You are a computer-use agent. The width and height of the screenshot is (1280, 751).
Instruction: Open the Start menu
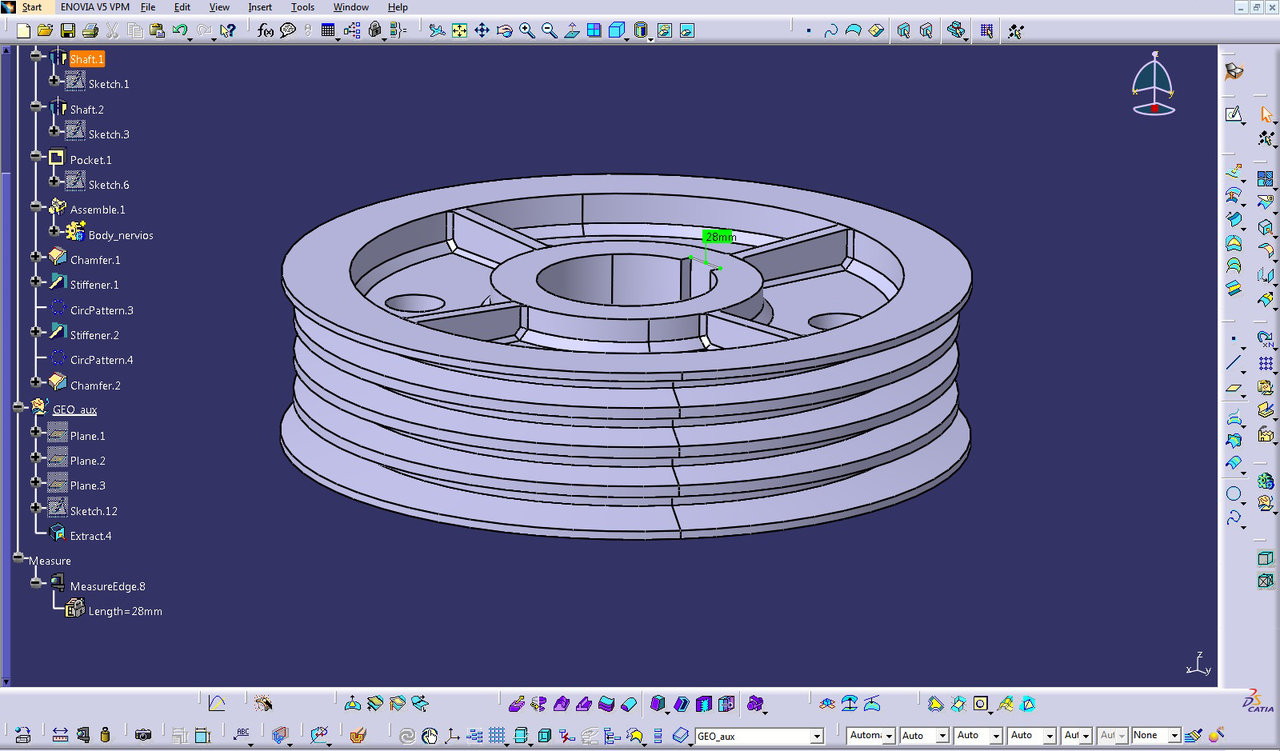point(32,7)
